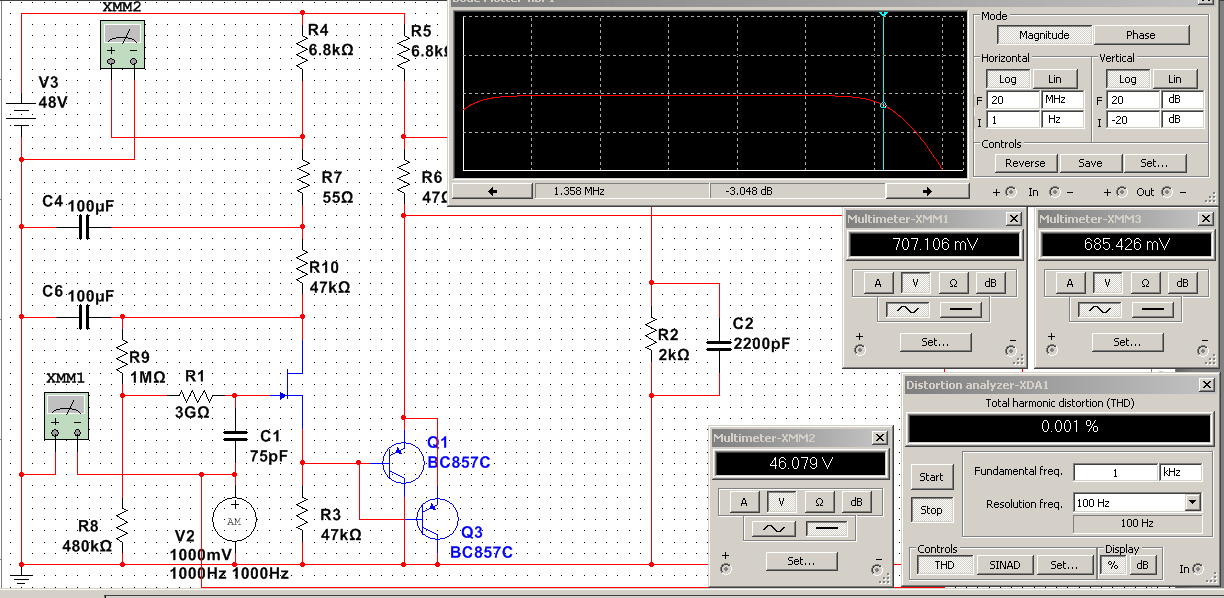Open Set... in Multimeter-XMM3

pos(1127,342)
